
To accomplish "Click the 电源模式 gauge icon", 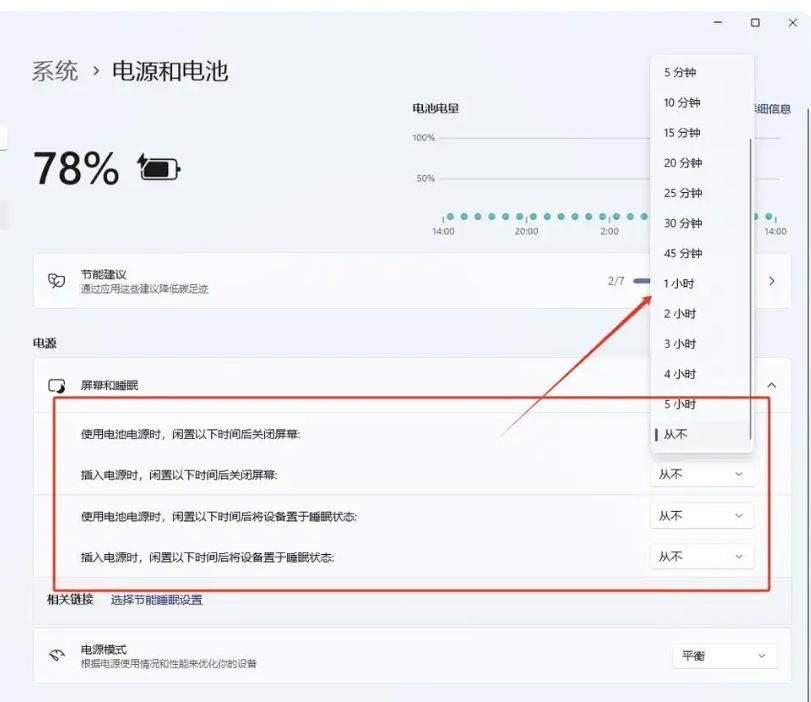I will 57,656.
